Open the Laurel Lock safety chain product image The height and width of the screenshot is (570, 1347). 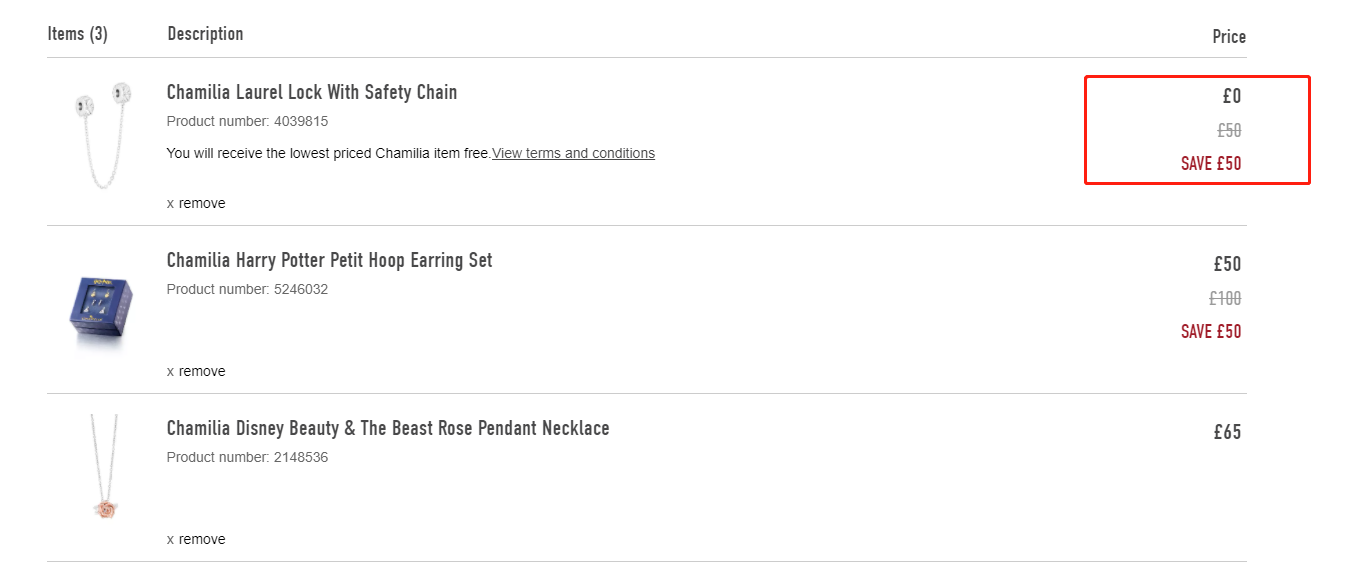click(105, 140)
